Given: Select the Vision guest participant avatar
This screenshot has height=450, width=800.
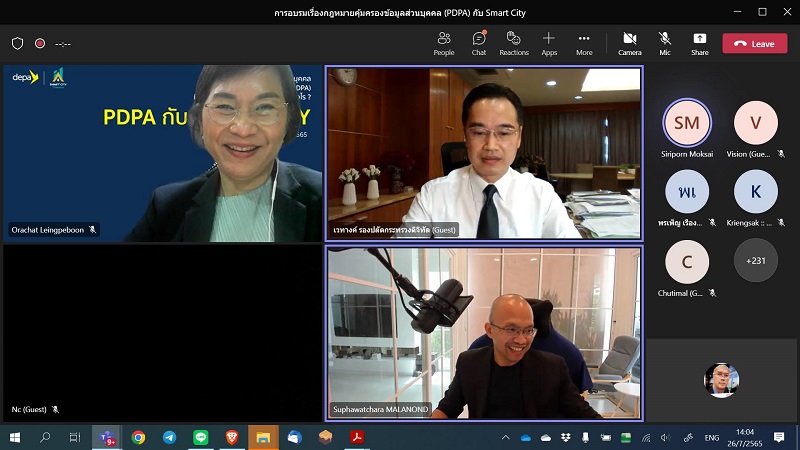Looking at the screenshot, I should (x=755, y=123).
